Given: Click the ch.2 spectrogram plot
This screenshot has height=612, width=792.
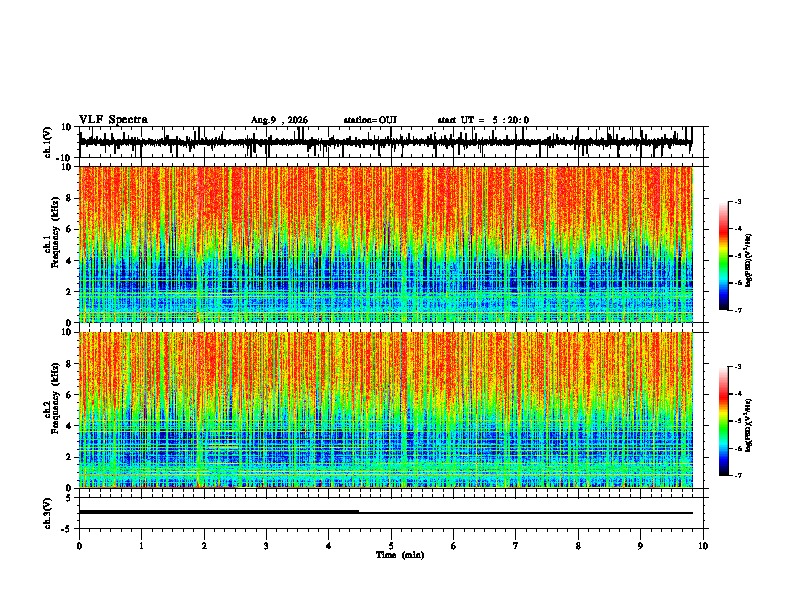Looking at the screenshot, I should point(385,410).
